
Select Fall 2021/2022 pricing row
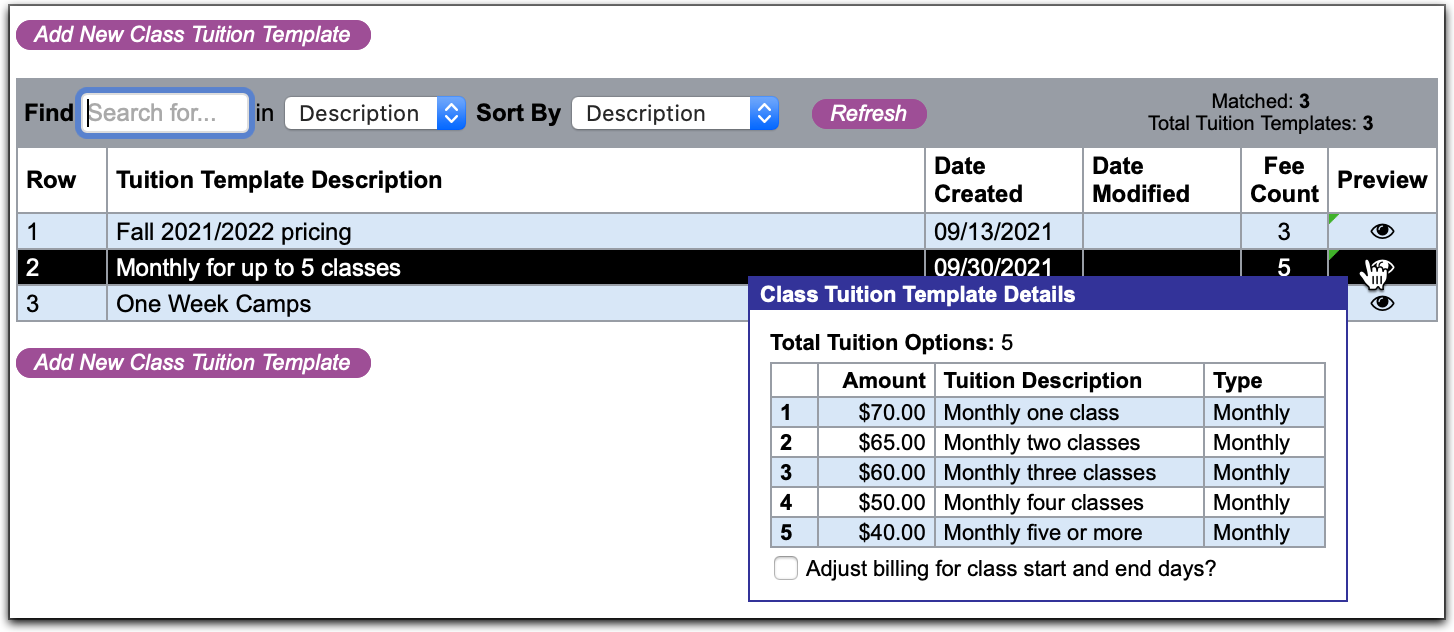point(234,232)
